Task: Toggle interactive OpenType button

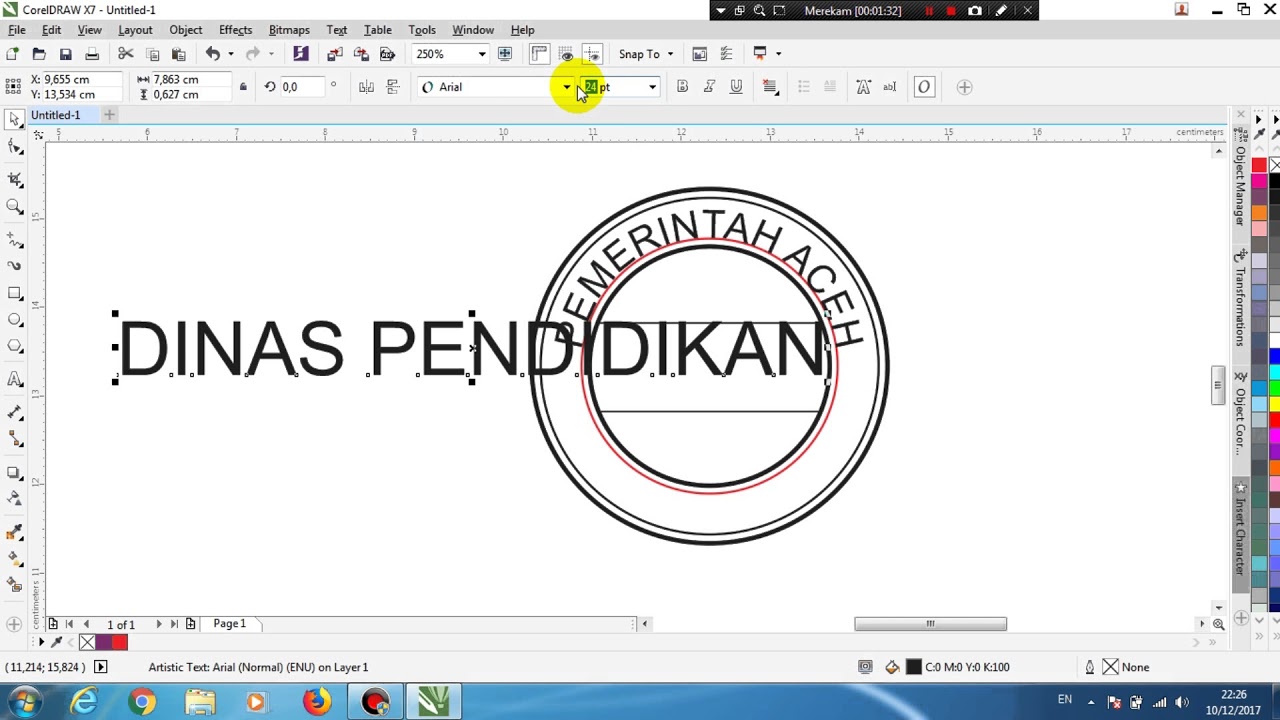Action: (x=924, y=87)
